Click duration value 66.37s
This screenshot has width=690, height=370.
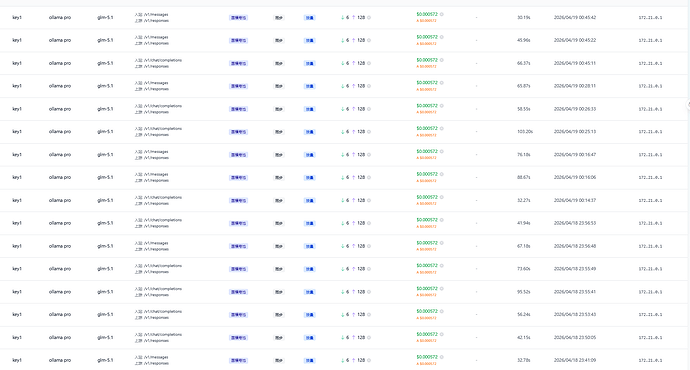point(524,63)
